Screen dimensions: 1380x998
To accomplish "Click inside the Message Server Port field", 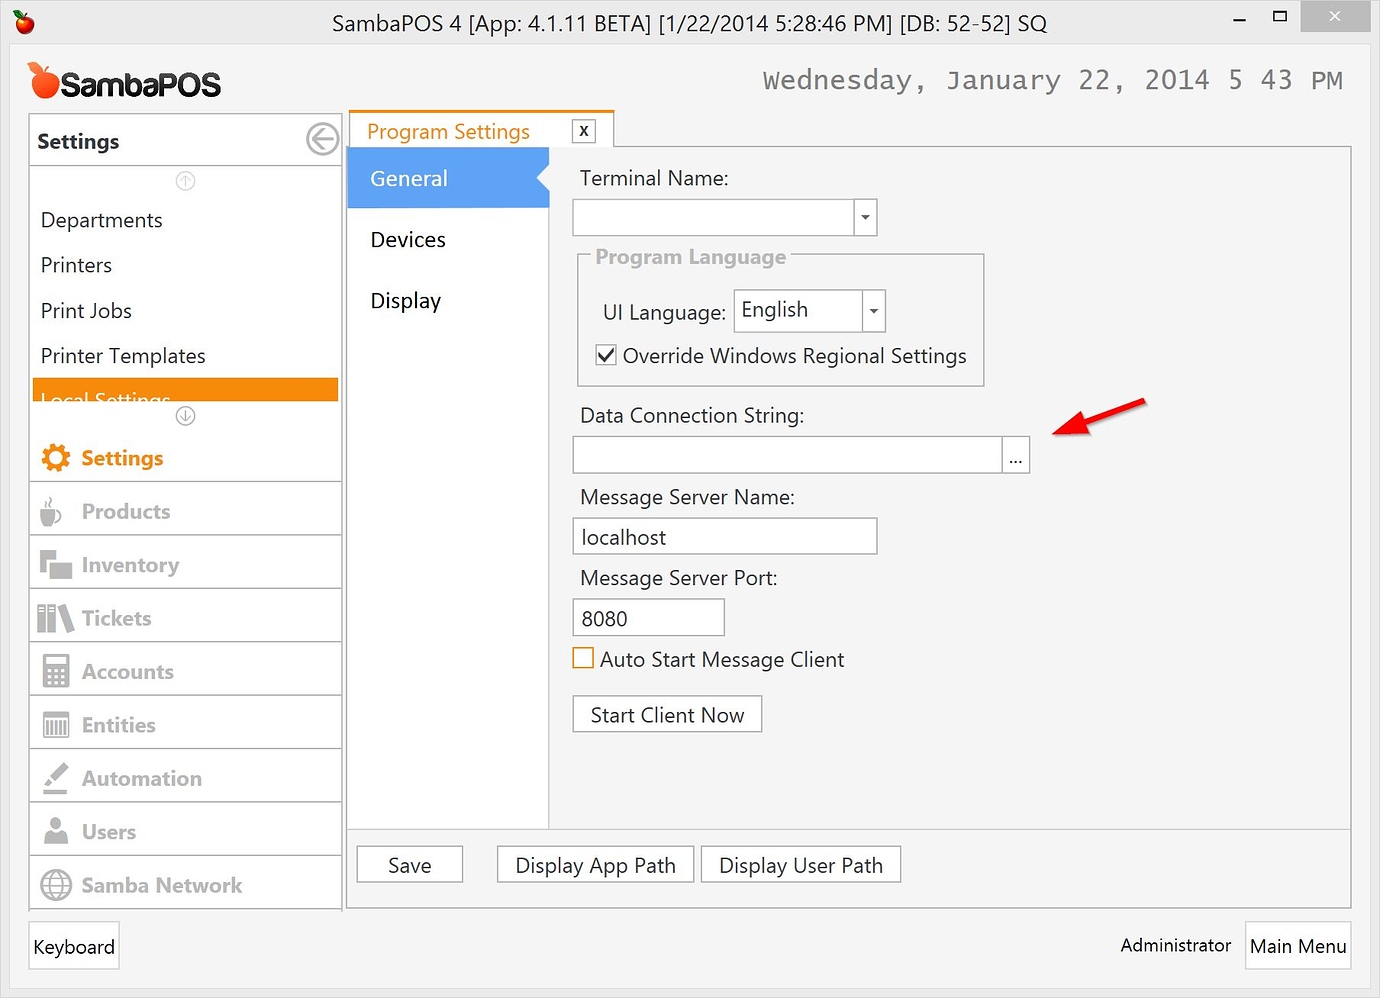I will point(647,617).
